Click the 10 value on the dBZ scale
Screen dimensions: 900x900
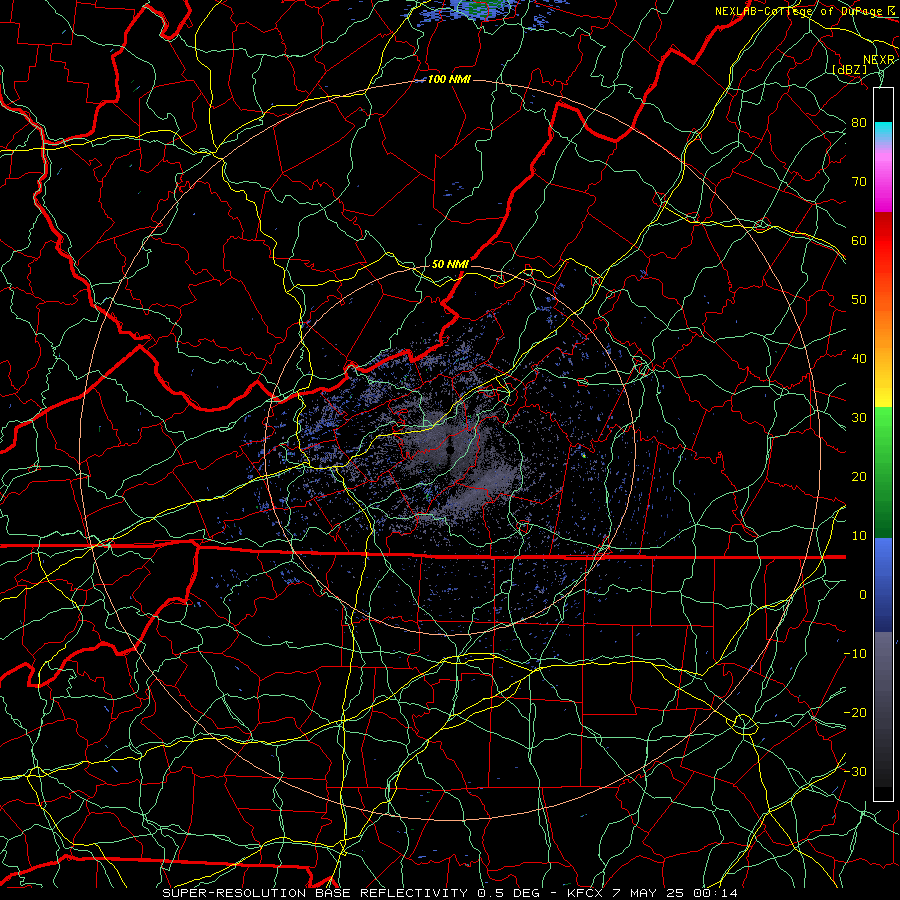(x=859, y=536)
